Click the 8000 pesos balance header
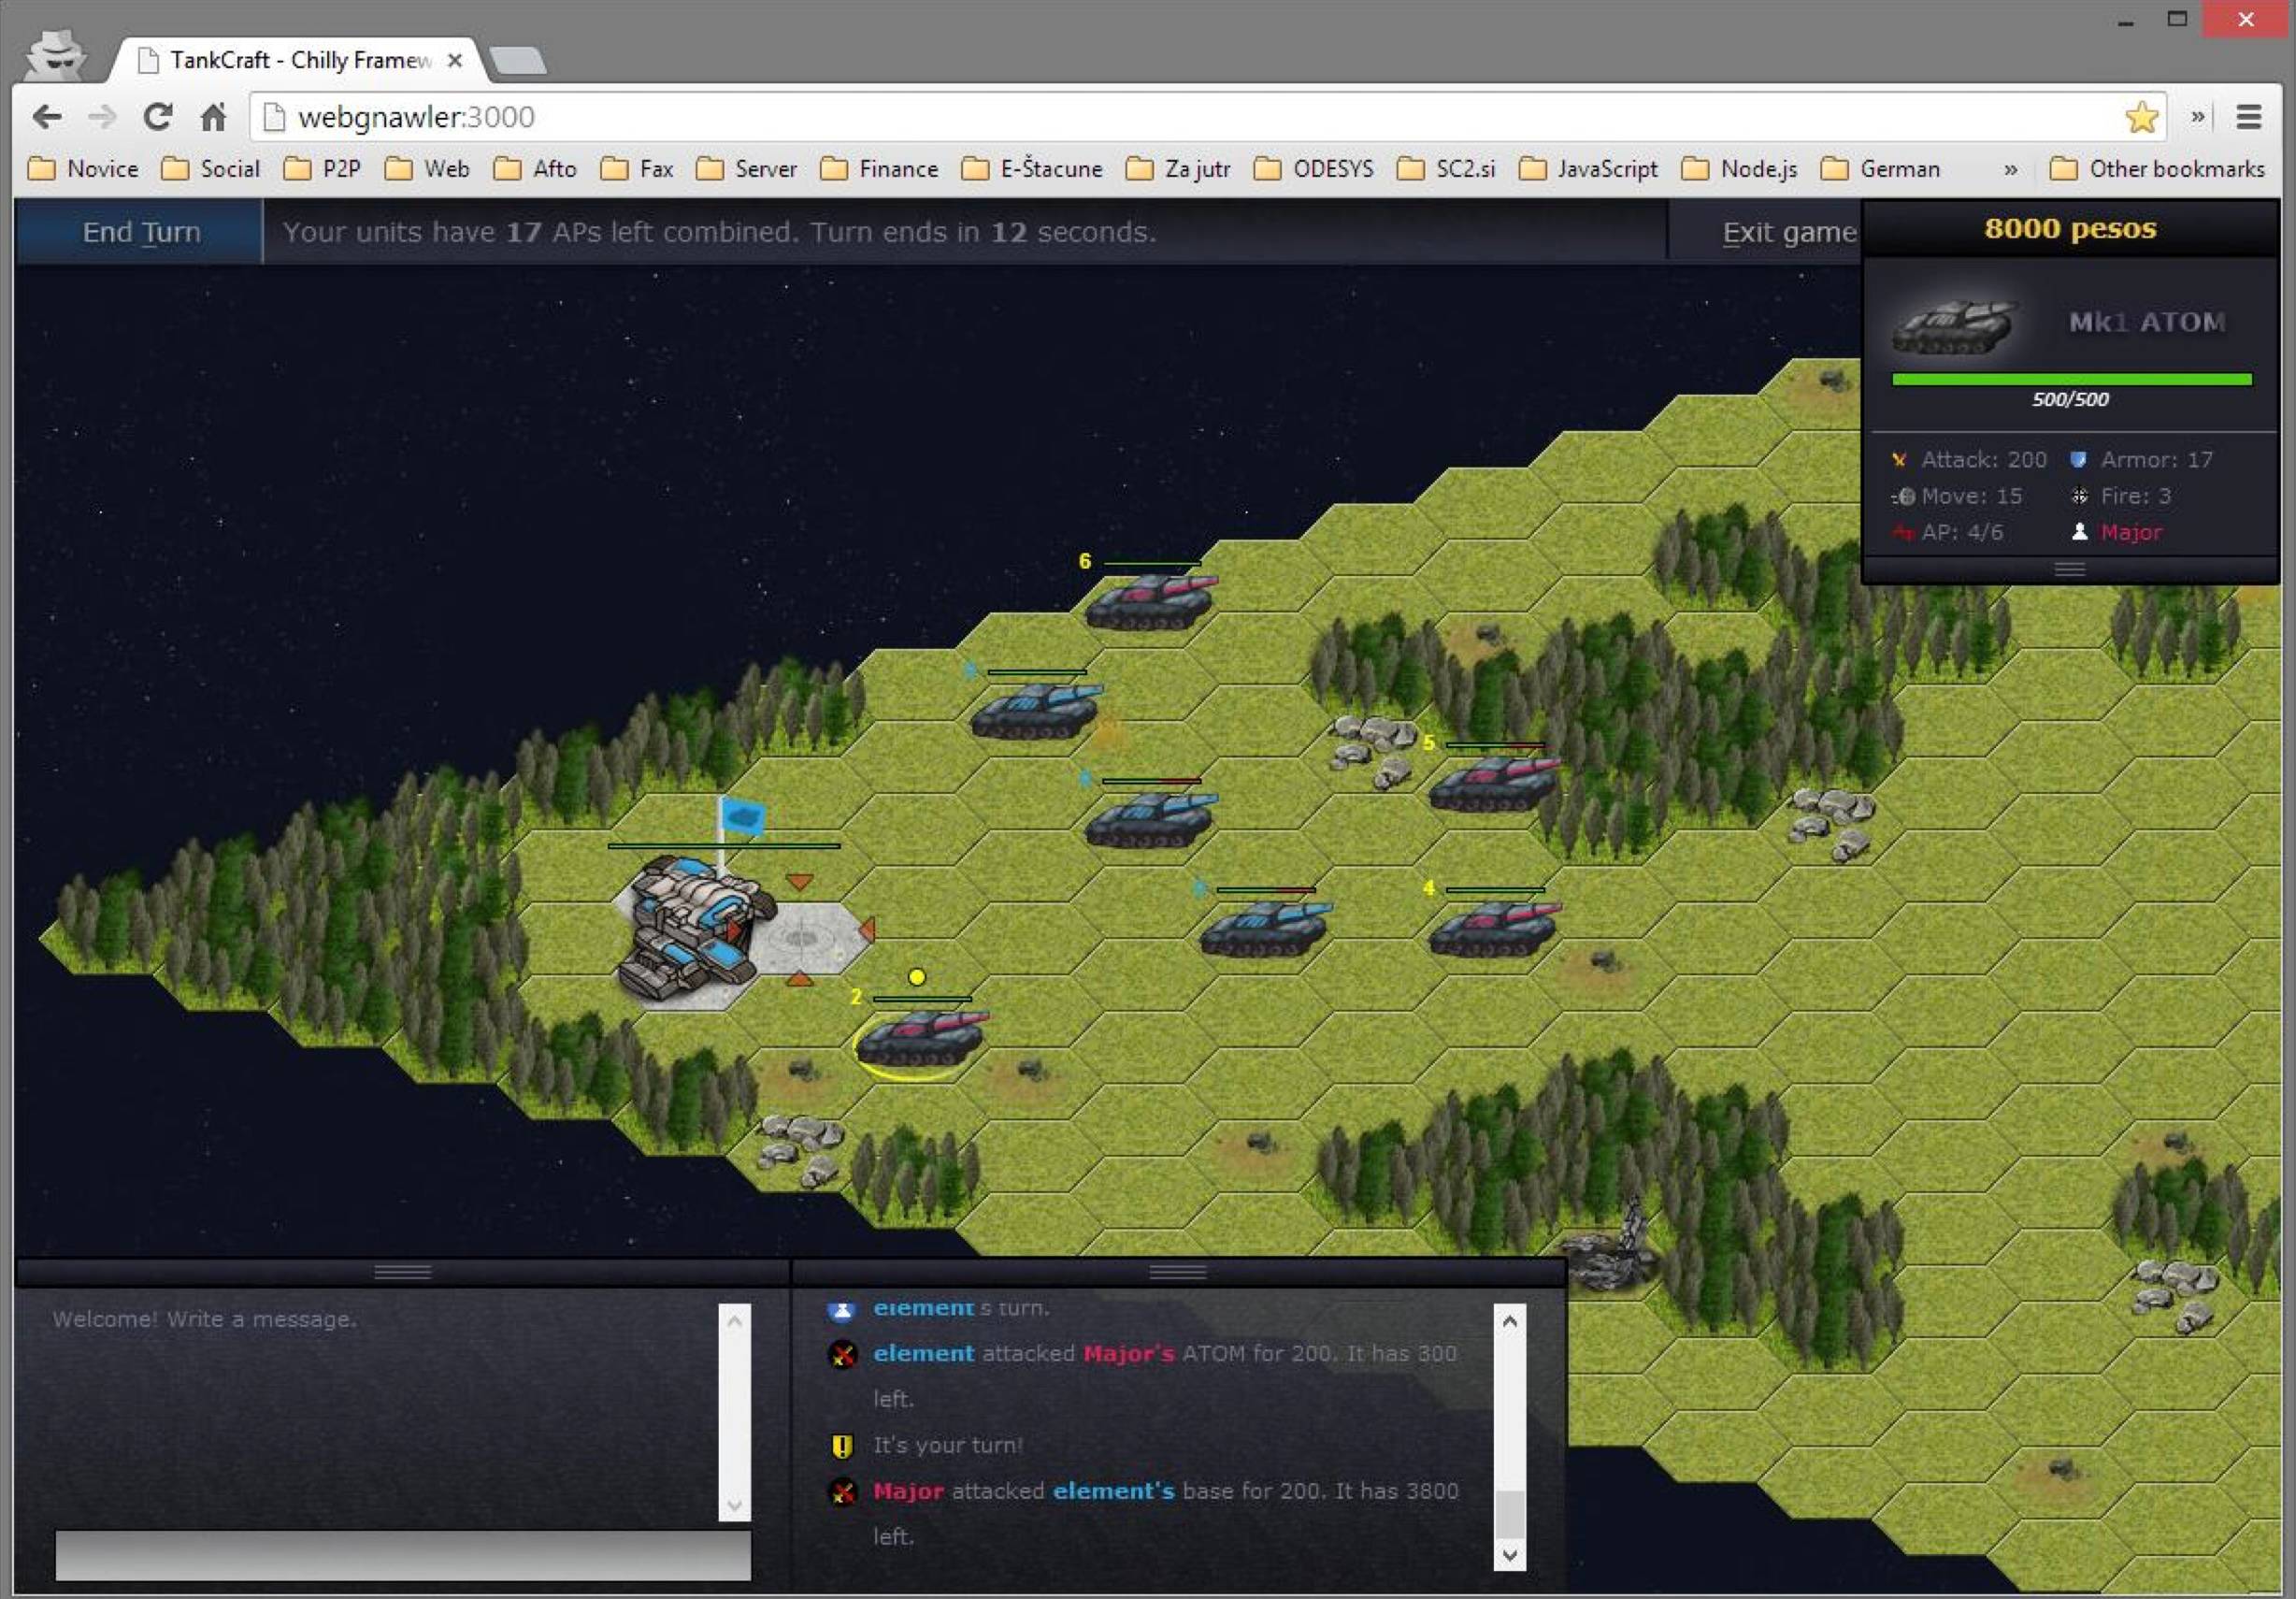Viewport: 2296px width, 1599px height. point(2070,229)
